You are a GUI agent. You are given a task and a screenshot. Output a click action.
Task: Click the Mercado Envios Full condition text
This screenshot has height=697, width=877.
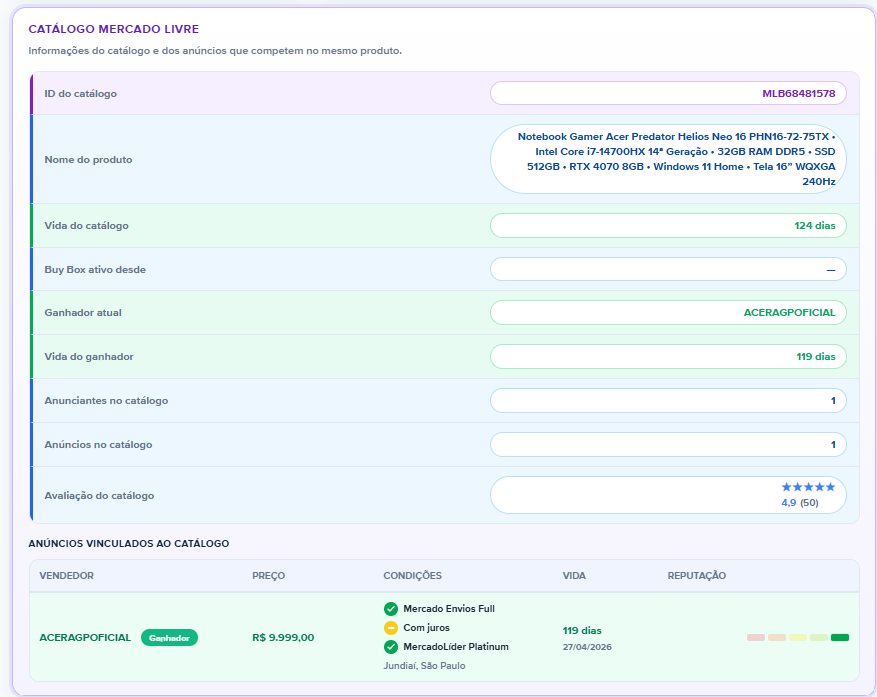click(x=449, y=609)
